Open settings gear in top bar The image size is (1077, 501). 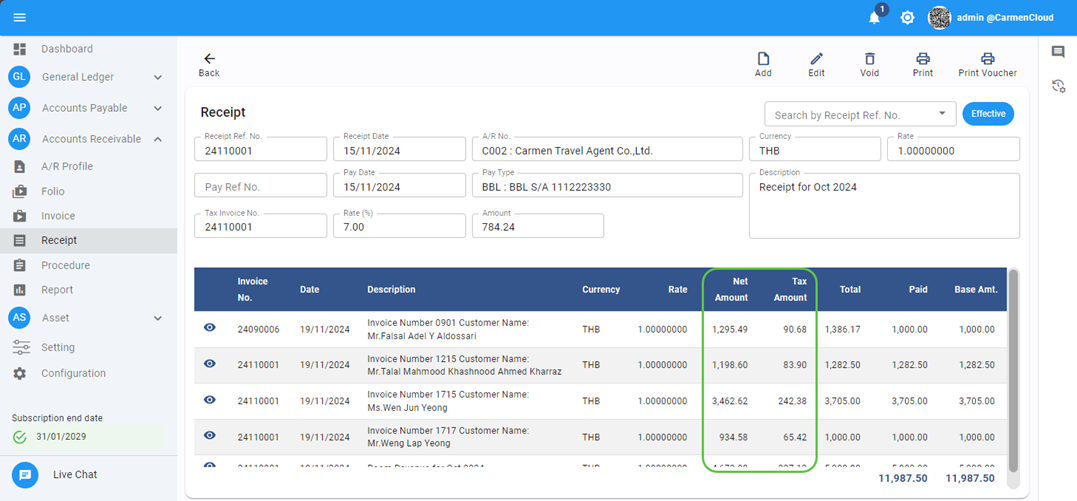[907, 18]
